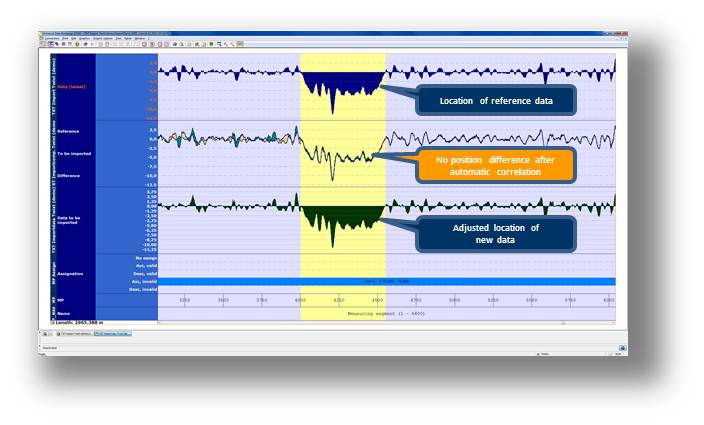Click the first icon in the top toolbar
The height and width of the screenshot is (425, 704).
(42, 44)
